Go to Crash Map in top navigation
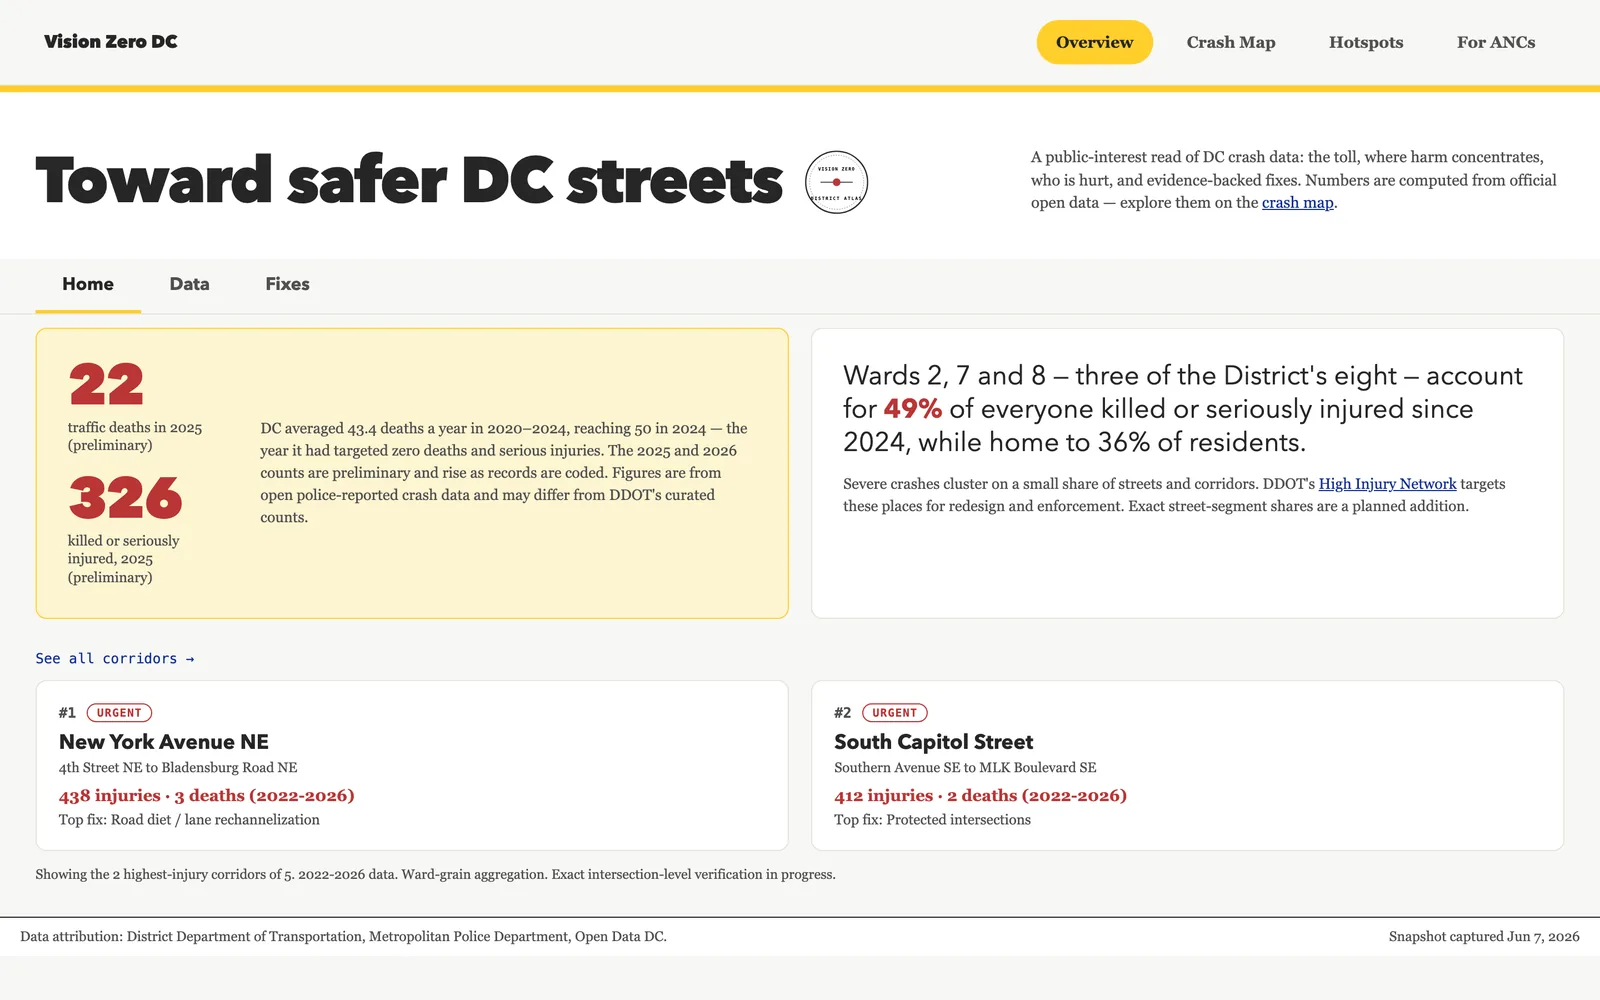The width and height of the screenshot is (1600, 1000). point(1230,42)
